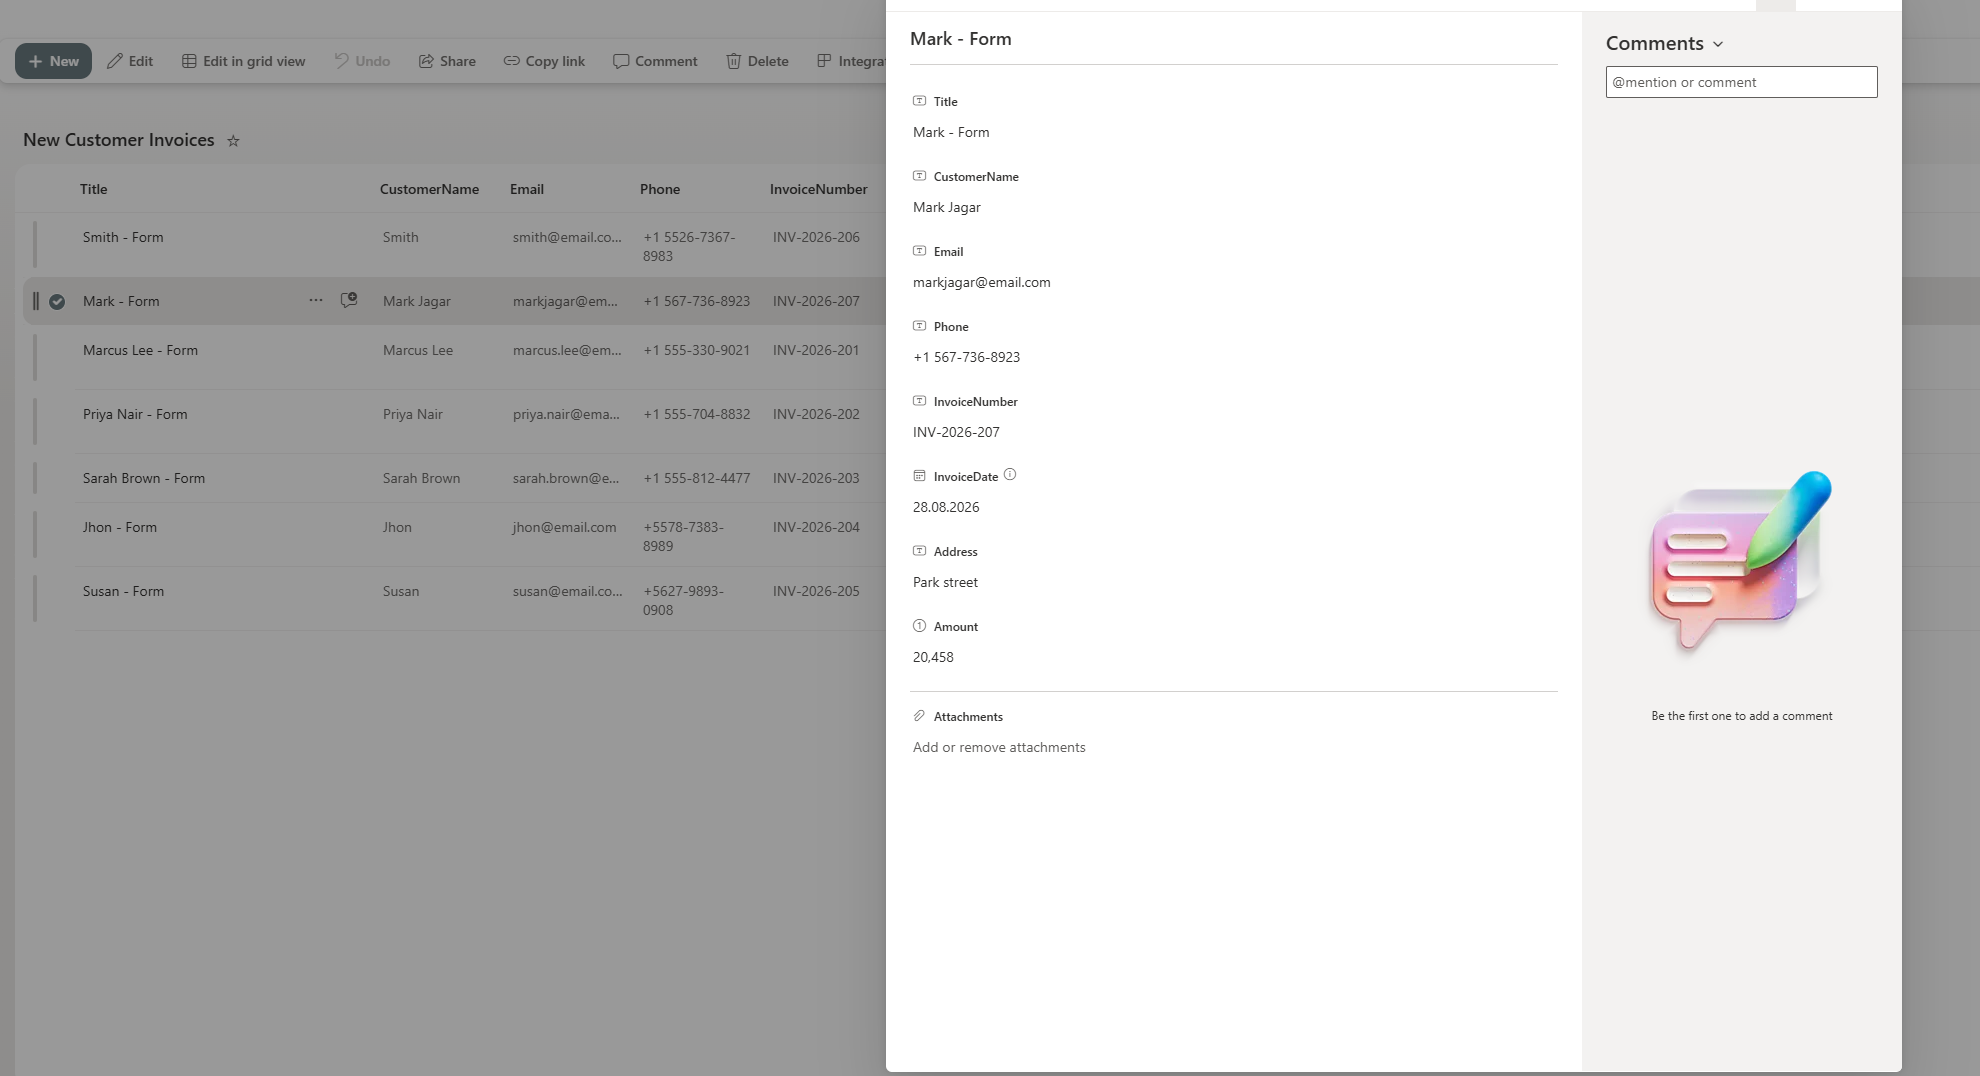Click the star icon beside New Customer Invoices
This screenshot has width=1980, height=1076.
coord(233,141)
